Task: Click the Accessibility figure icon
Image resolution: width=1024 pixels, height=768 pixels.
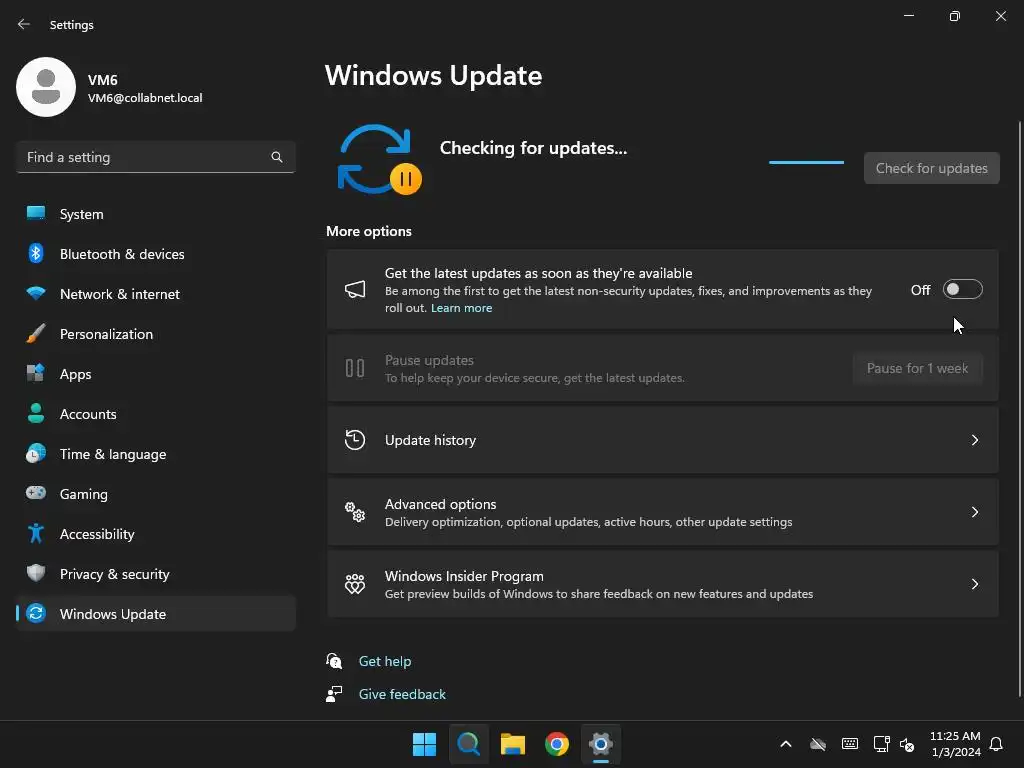Action: (36, 534)
